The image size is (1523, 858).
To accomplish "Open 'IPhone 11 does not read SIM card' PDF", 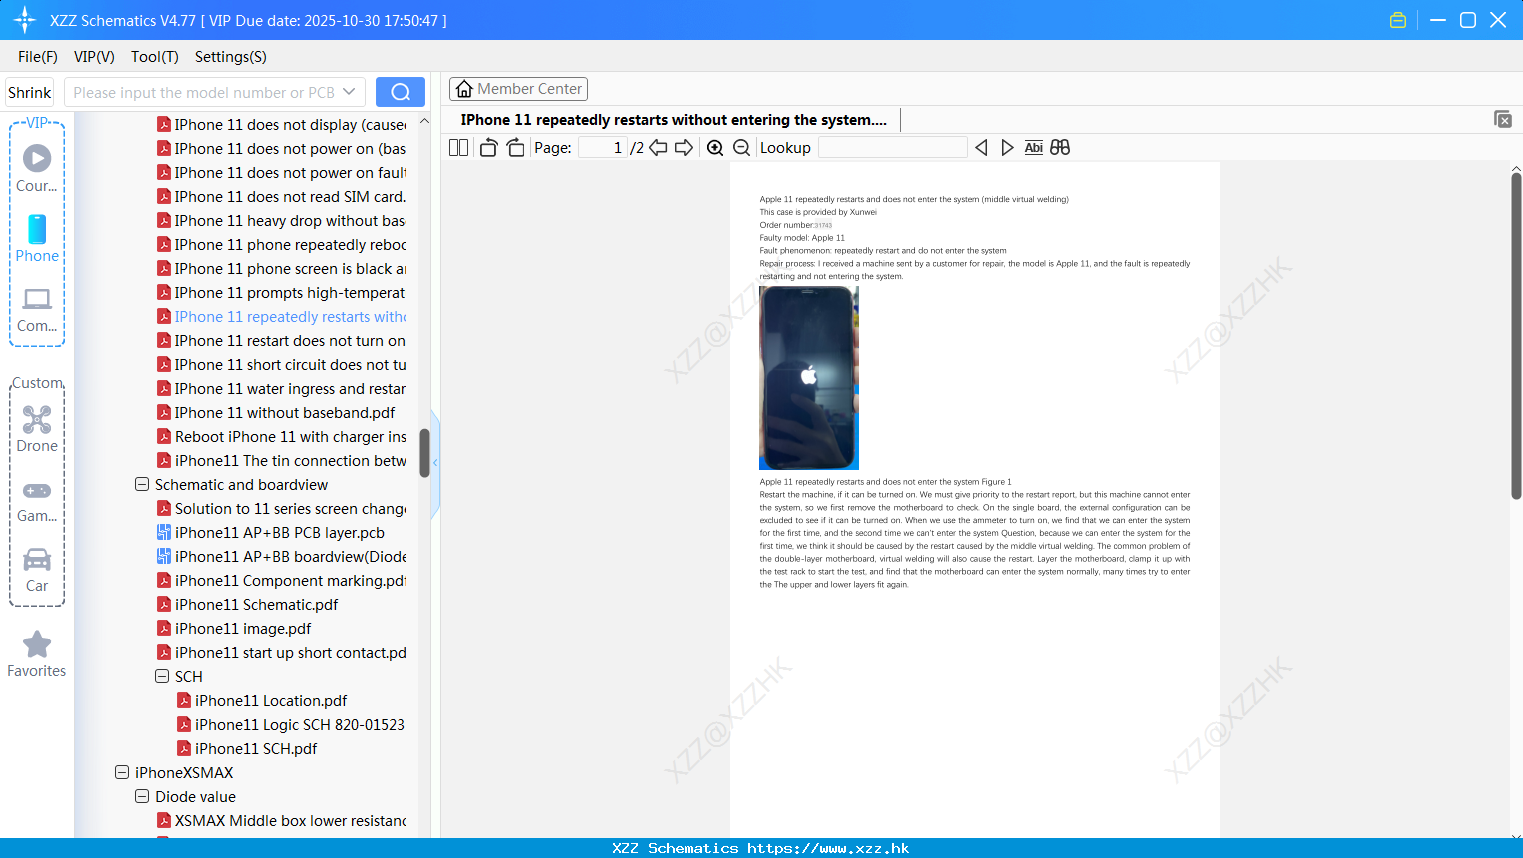I will coord(282,196).
